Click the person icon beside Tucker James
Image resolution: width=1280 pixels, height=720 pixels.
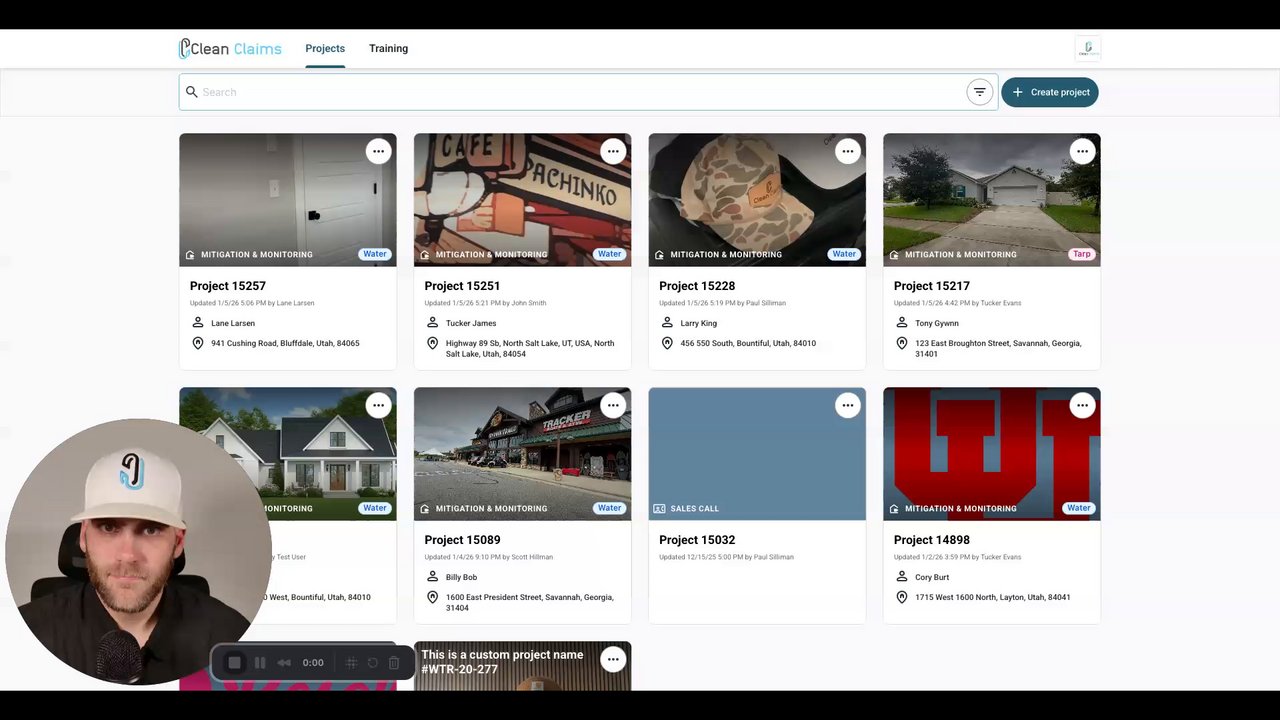[x=433, y=323]
